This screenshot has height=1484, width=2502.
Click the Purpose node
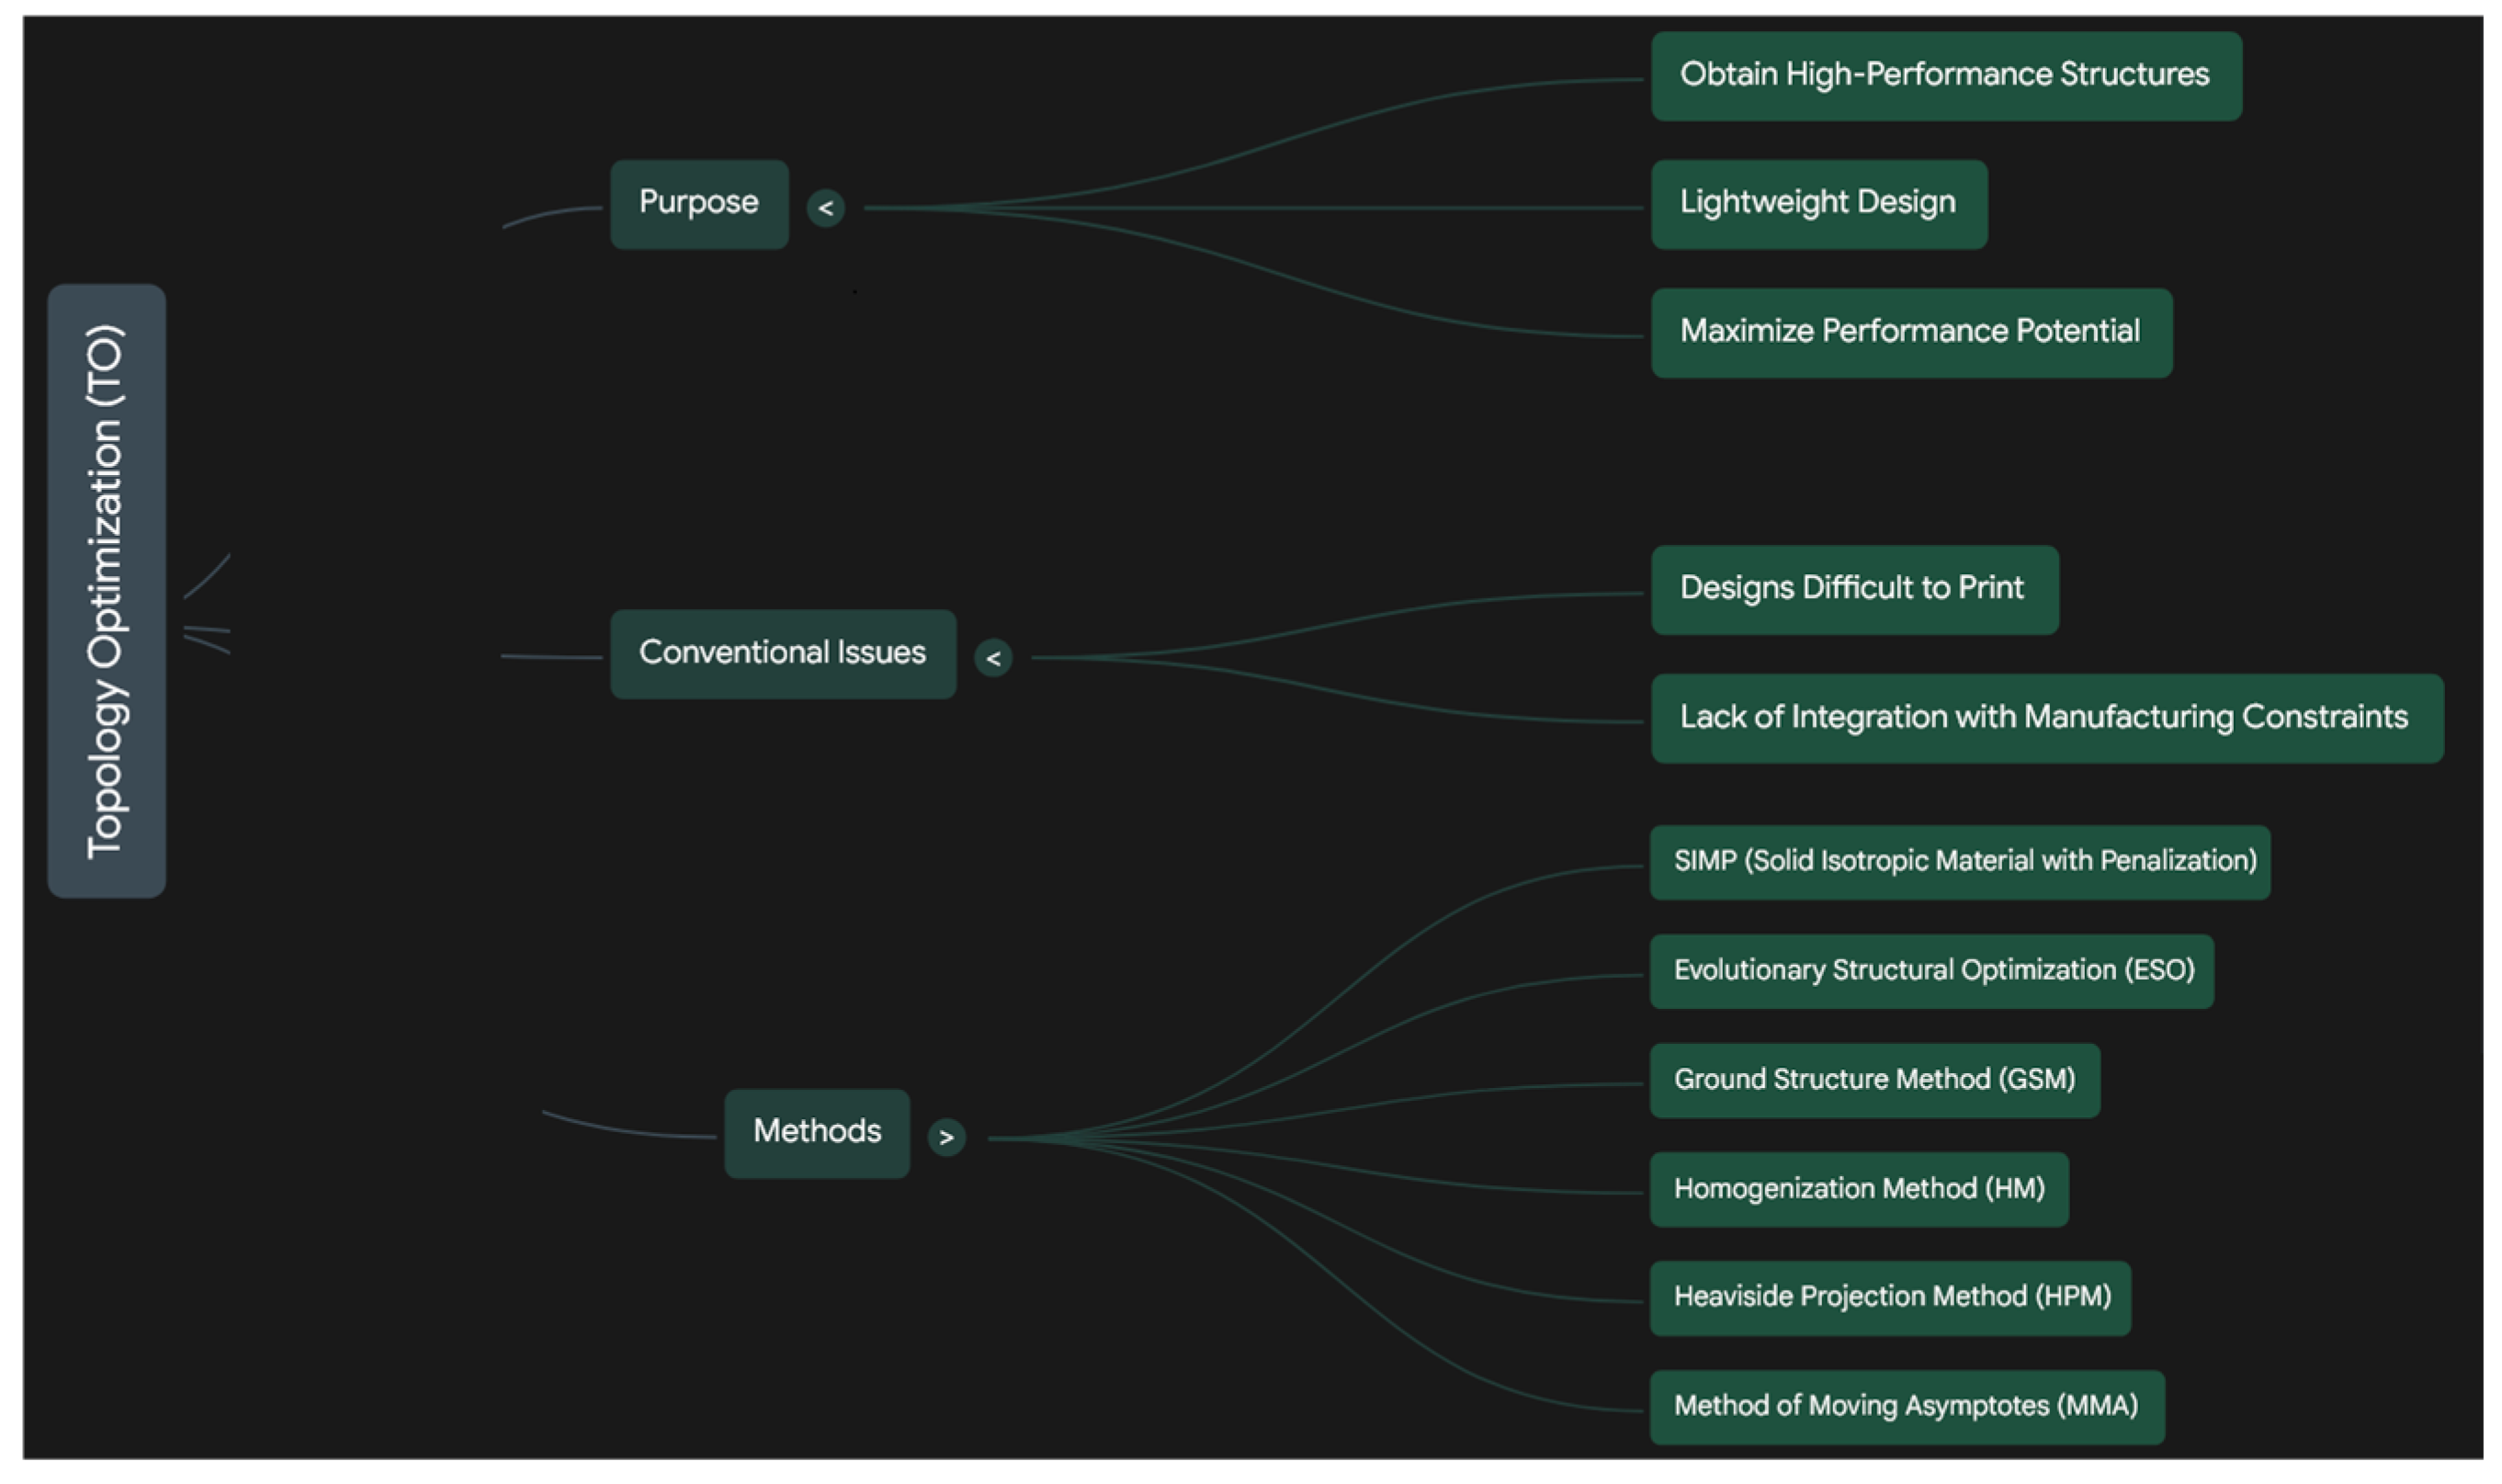[x=699, y=204]
